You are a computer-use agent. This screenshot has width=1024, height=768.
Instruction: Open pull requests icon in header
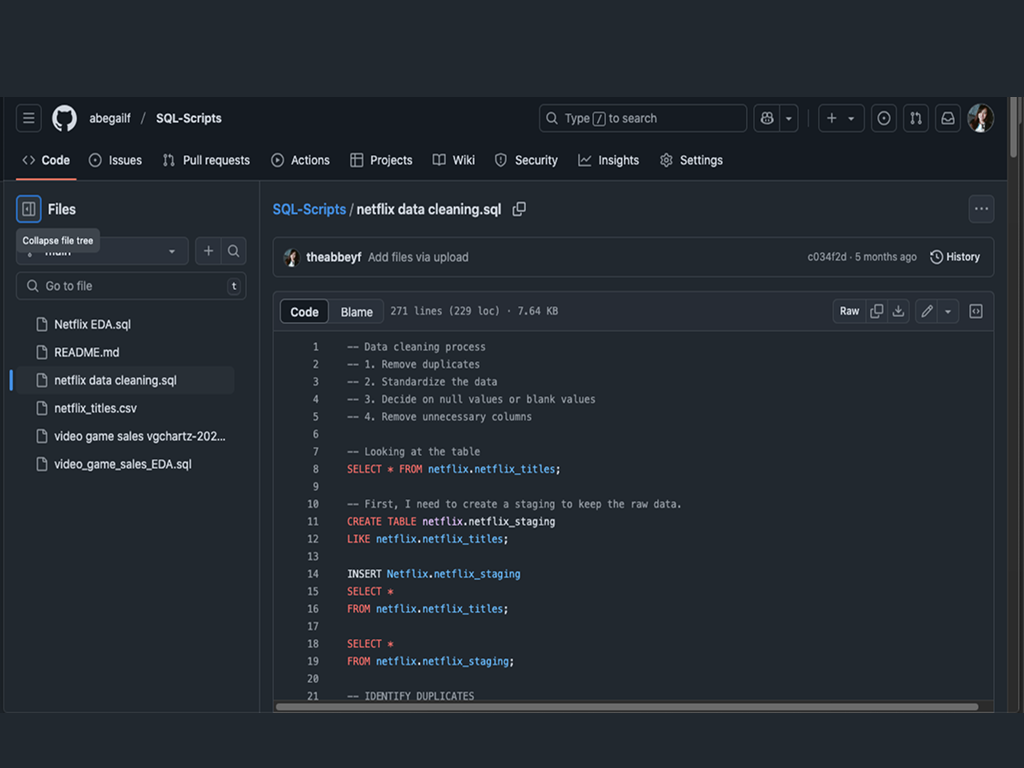click(x=916, y=118)
